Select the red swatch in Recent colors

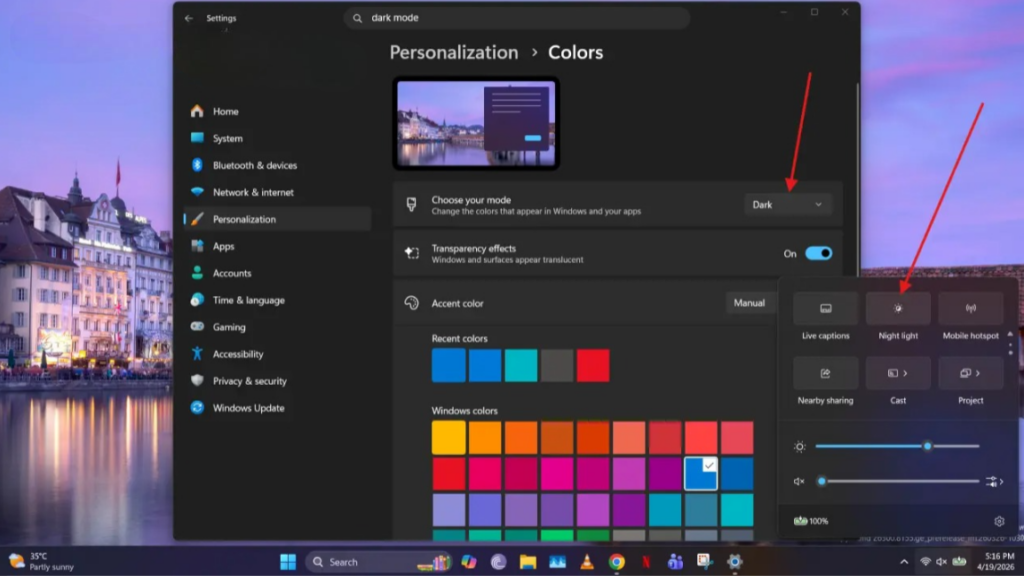(593, 366)
